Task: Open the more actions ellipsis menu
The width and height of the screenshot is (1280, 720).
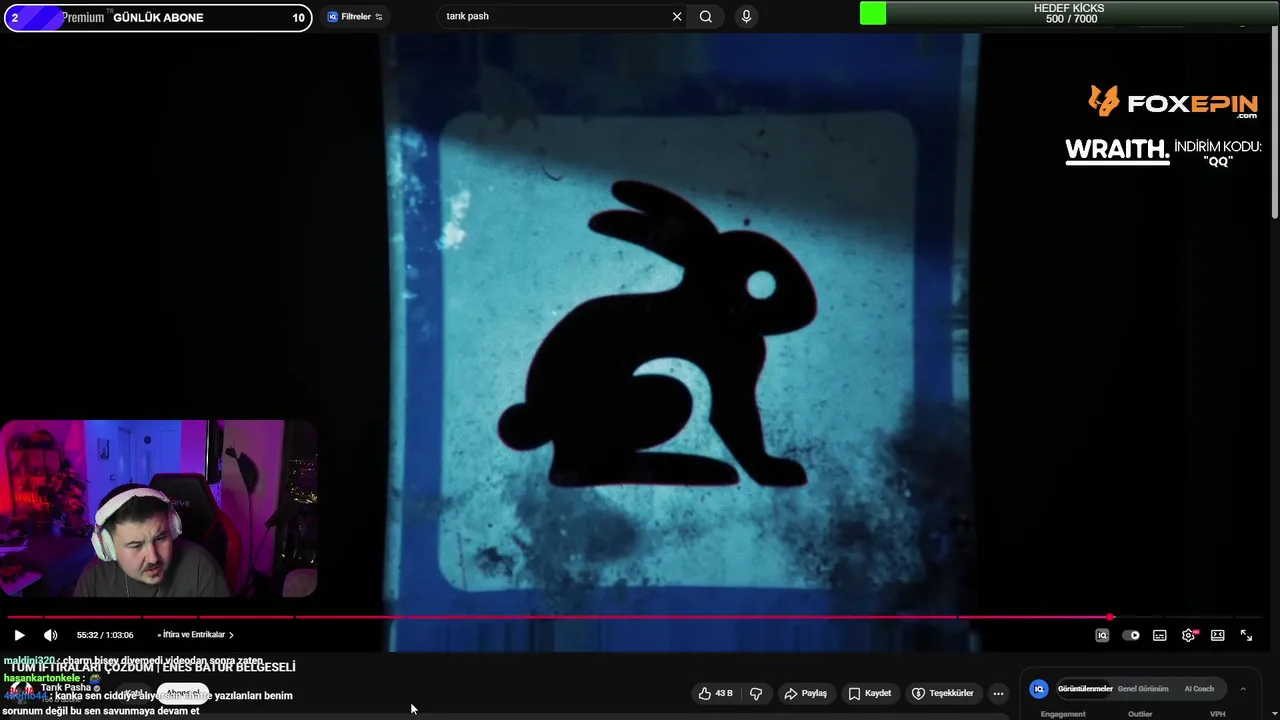Action: pos(998,693)
